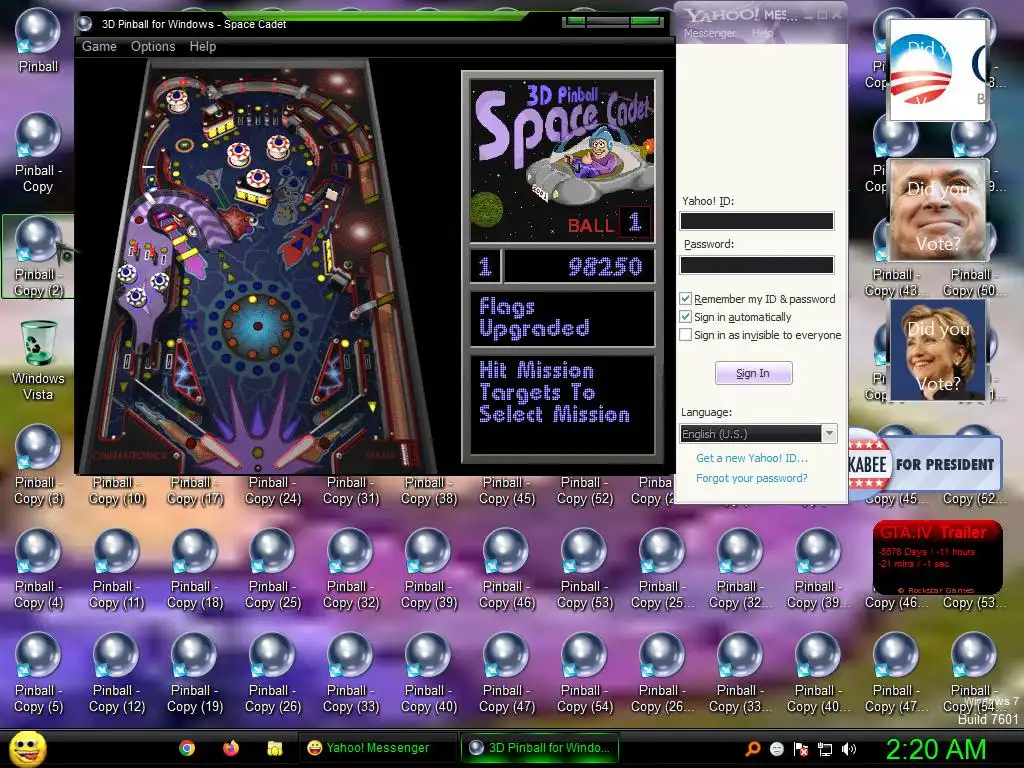Click the Hit Mission Targets message panel
Viewport: 1024px width, 768px height.
(x=563, y=404)
